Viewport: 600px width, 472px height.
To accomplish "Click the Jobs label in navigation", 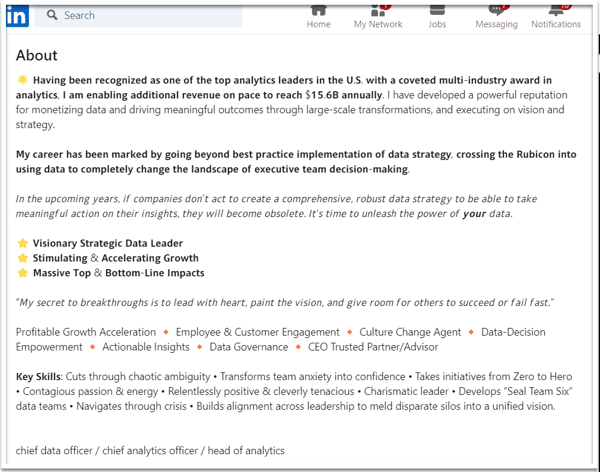I will coord(437,24).
